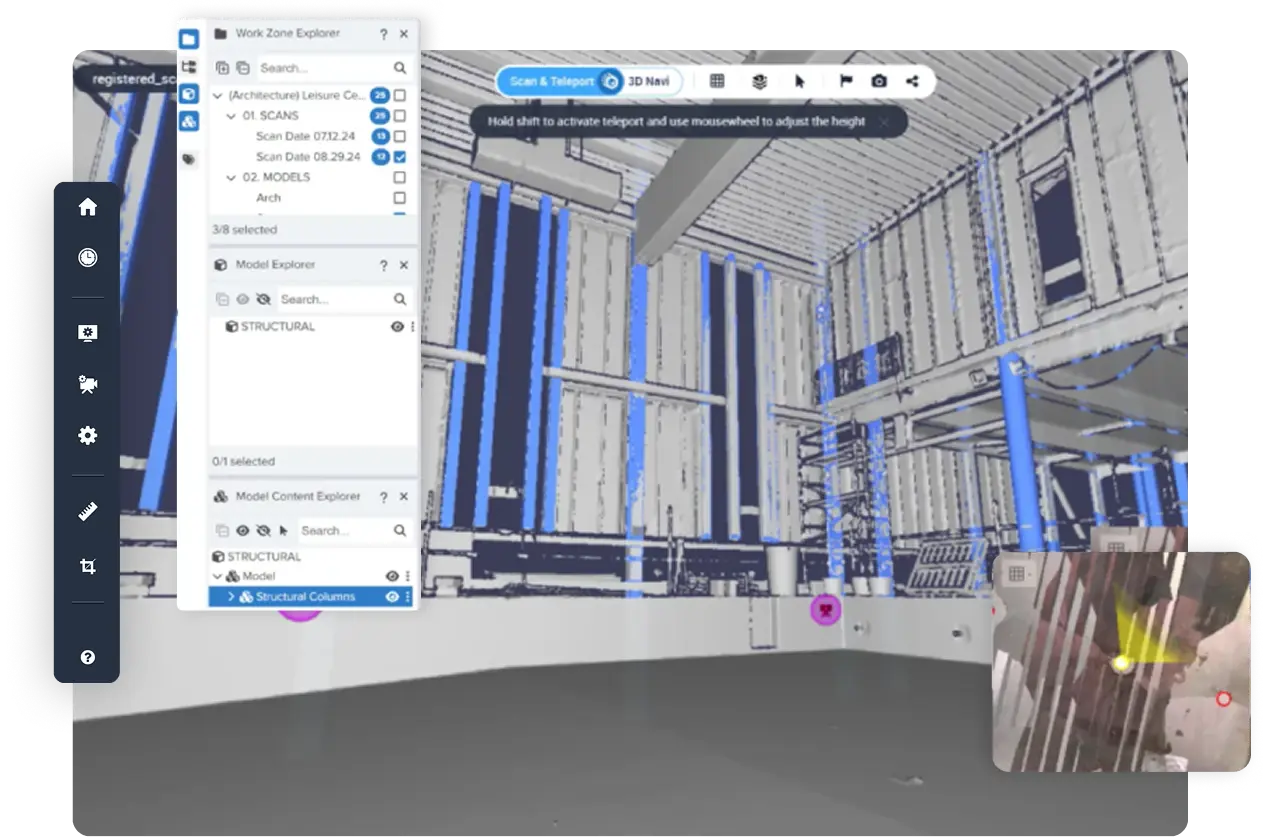The height and width of the screenshot is (837, 1263).
Task: Click the Home icon in left sidebar
Action: [88, 207]
